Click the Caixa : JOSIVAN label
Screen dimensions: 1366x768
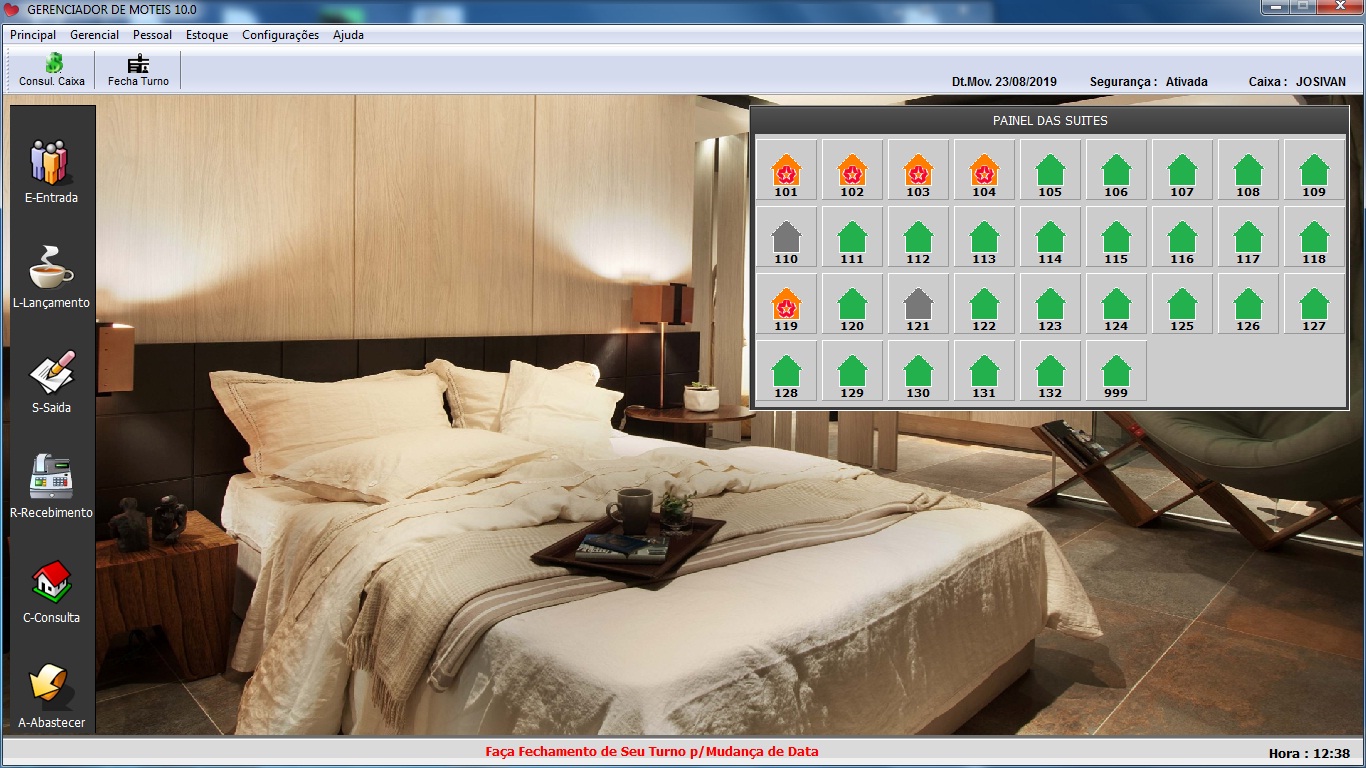point(1297,82)
